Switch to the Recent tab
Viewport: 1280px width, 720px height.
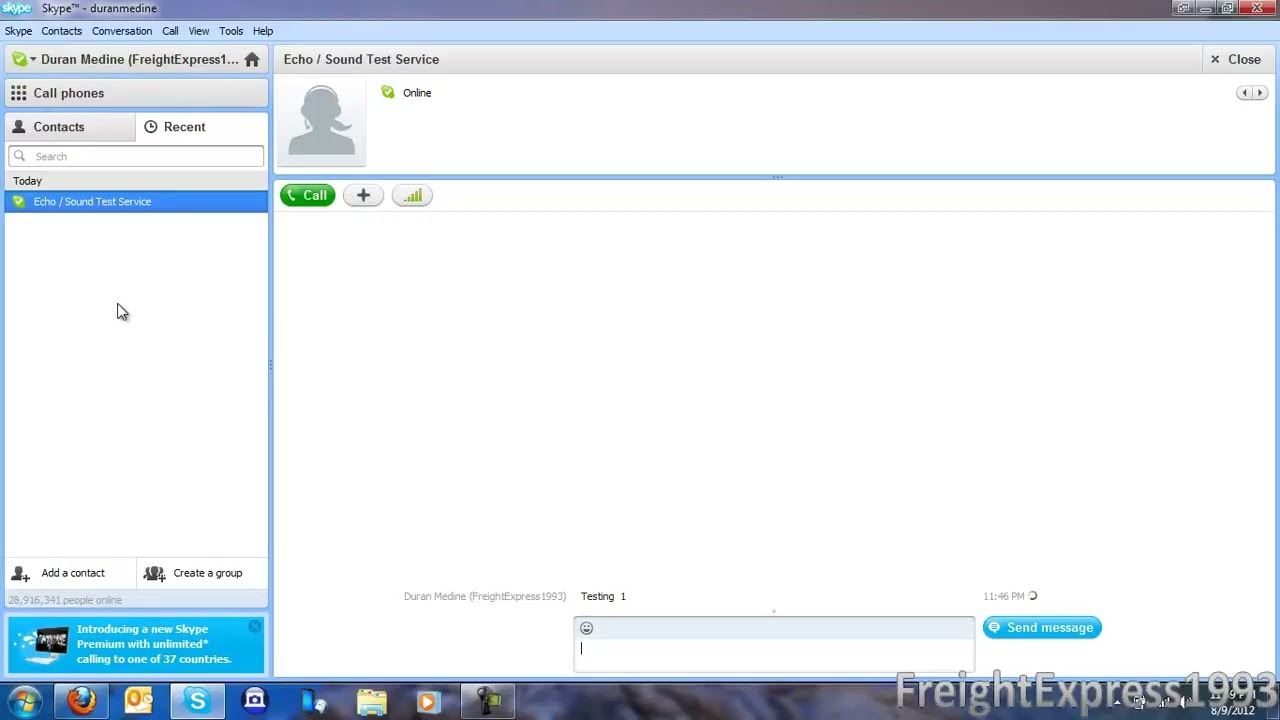pos(202,127)
